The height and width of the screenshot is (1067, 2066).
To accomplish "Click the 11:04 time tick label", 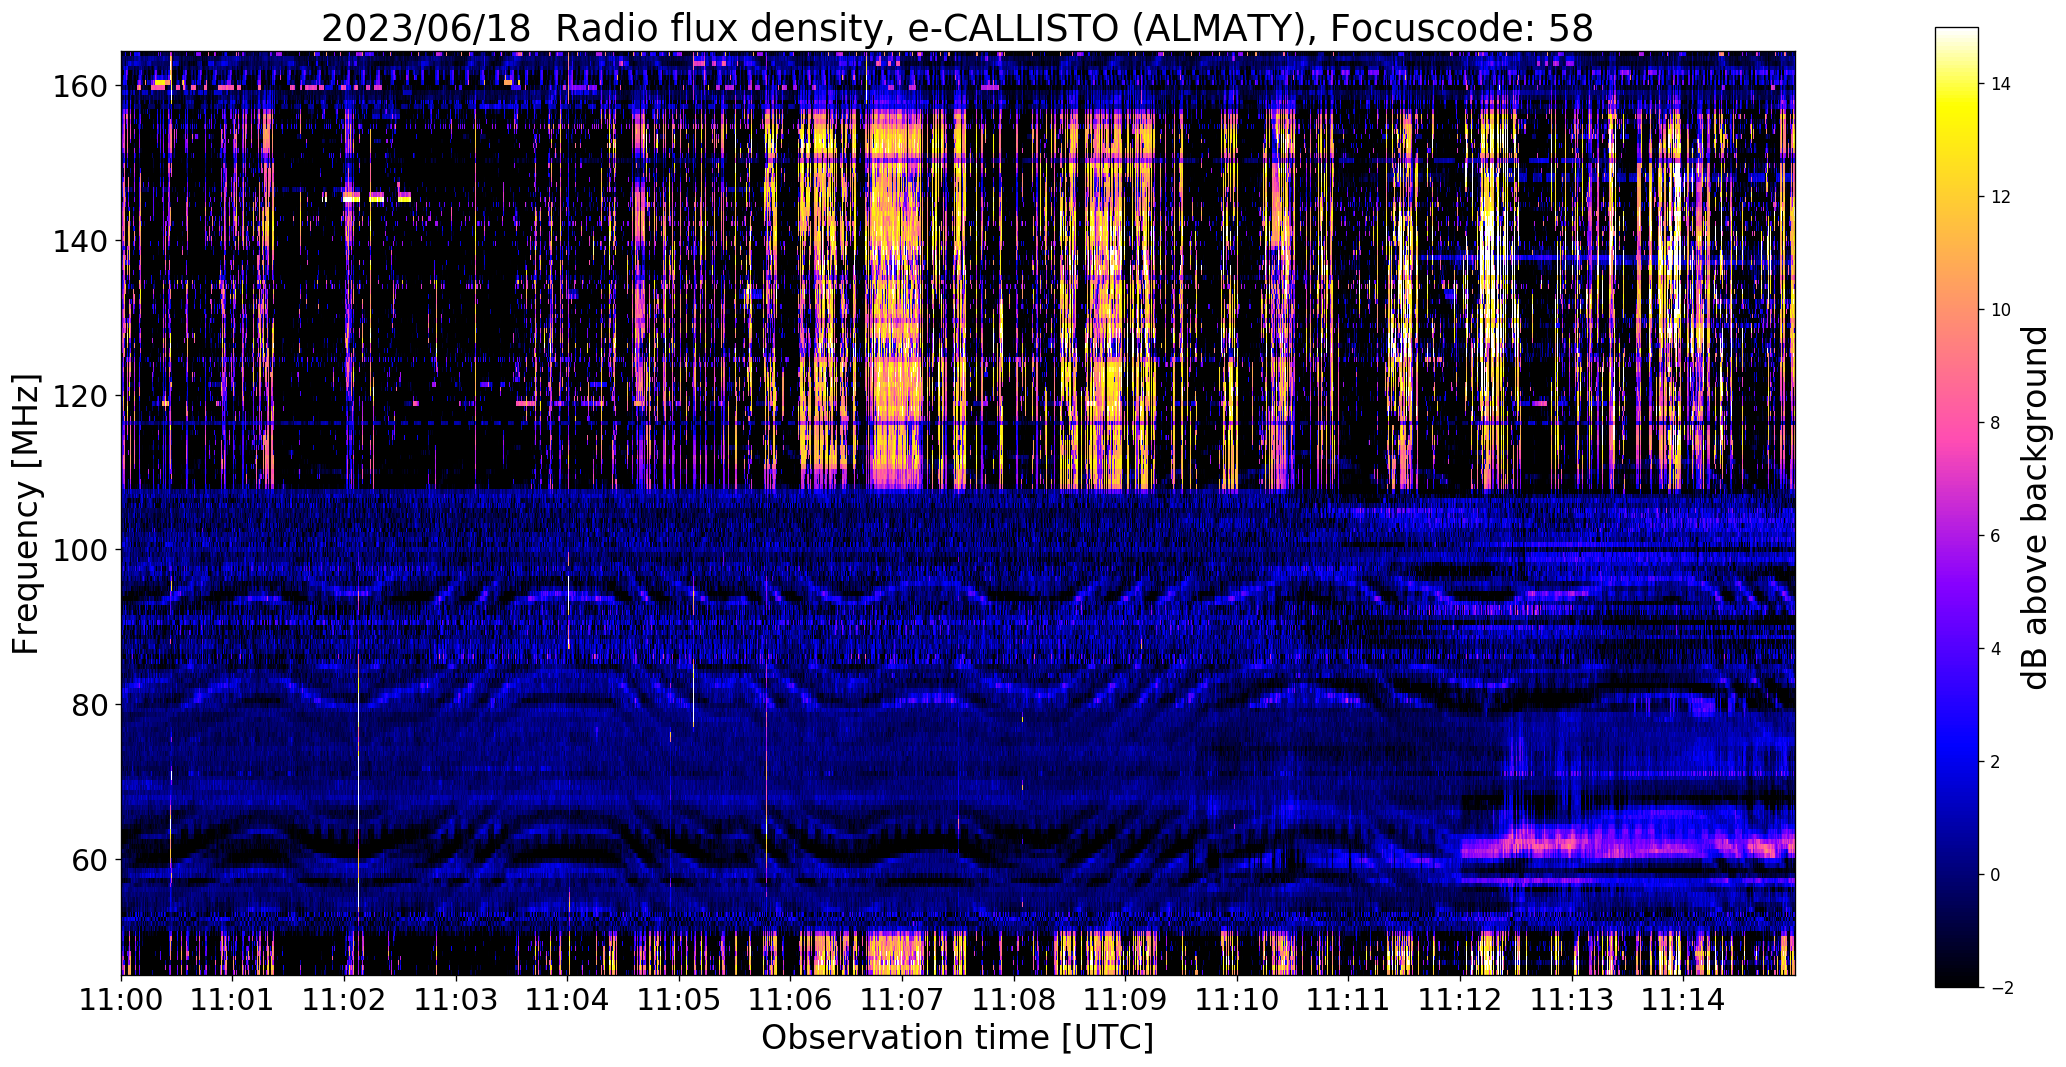I will (568, 998).
